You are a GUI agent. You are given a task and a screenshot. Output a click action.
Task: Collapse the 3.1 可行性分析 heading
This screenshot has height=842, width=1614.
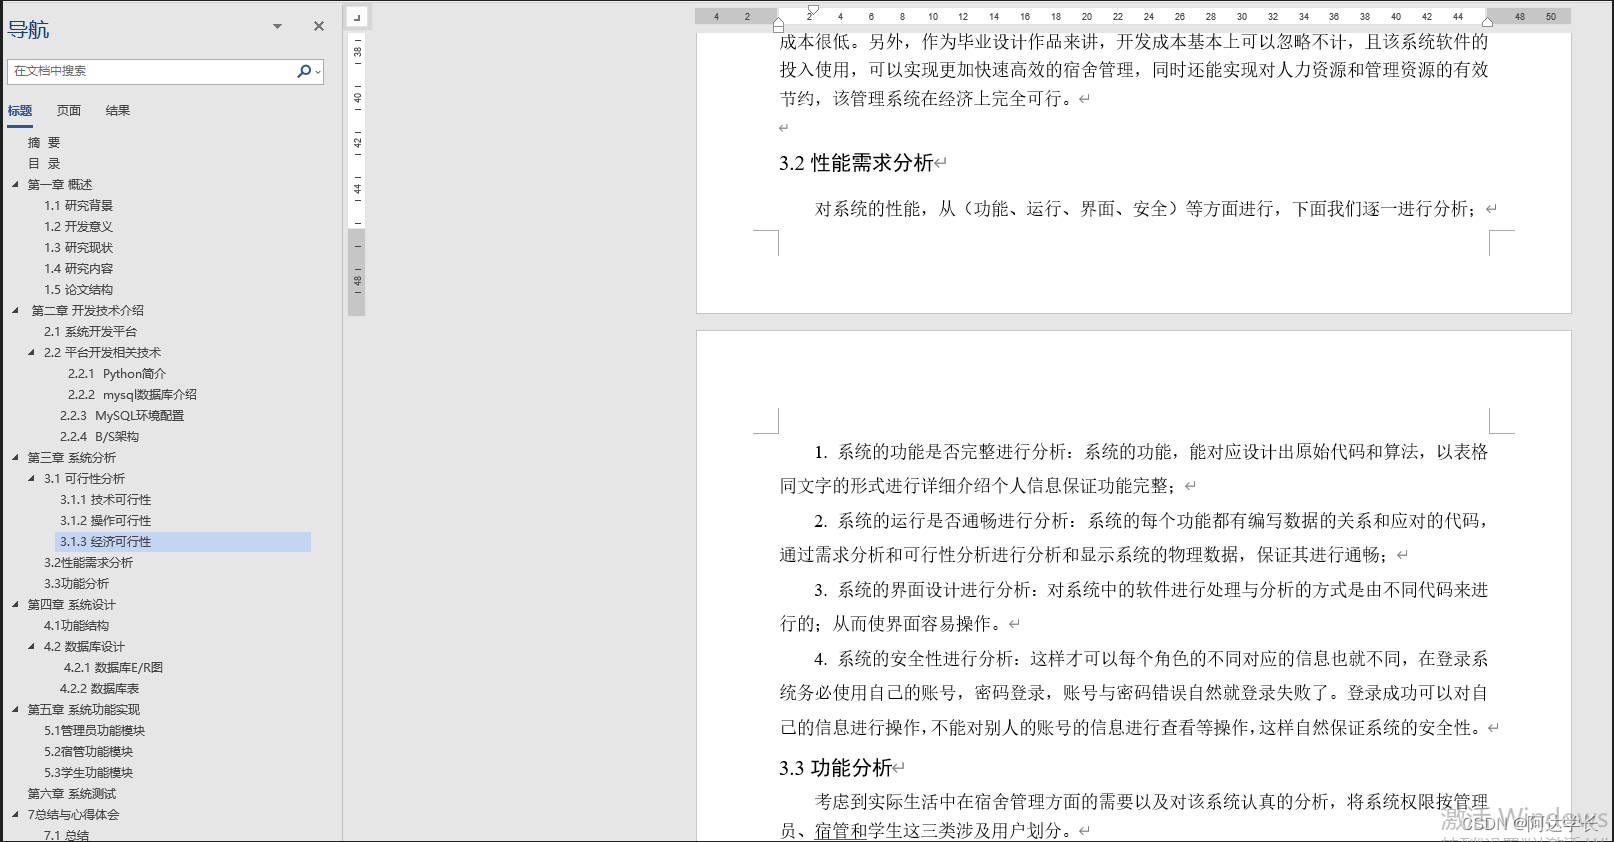click(31, 478)
